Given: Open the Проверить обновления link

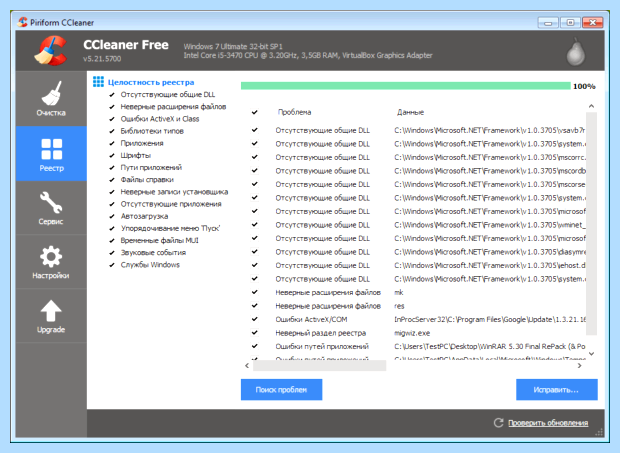Looking at the screenshot, I should [x=548, y=423].
